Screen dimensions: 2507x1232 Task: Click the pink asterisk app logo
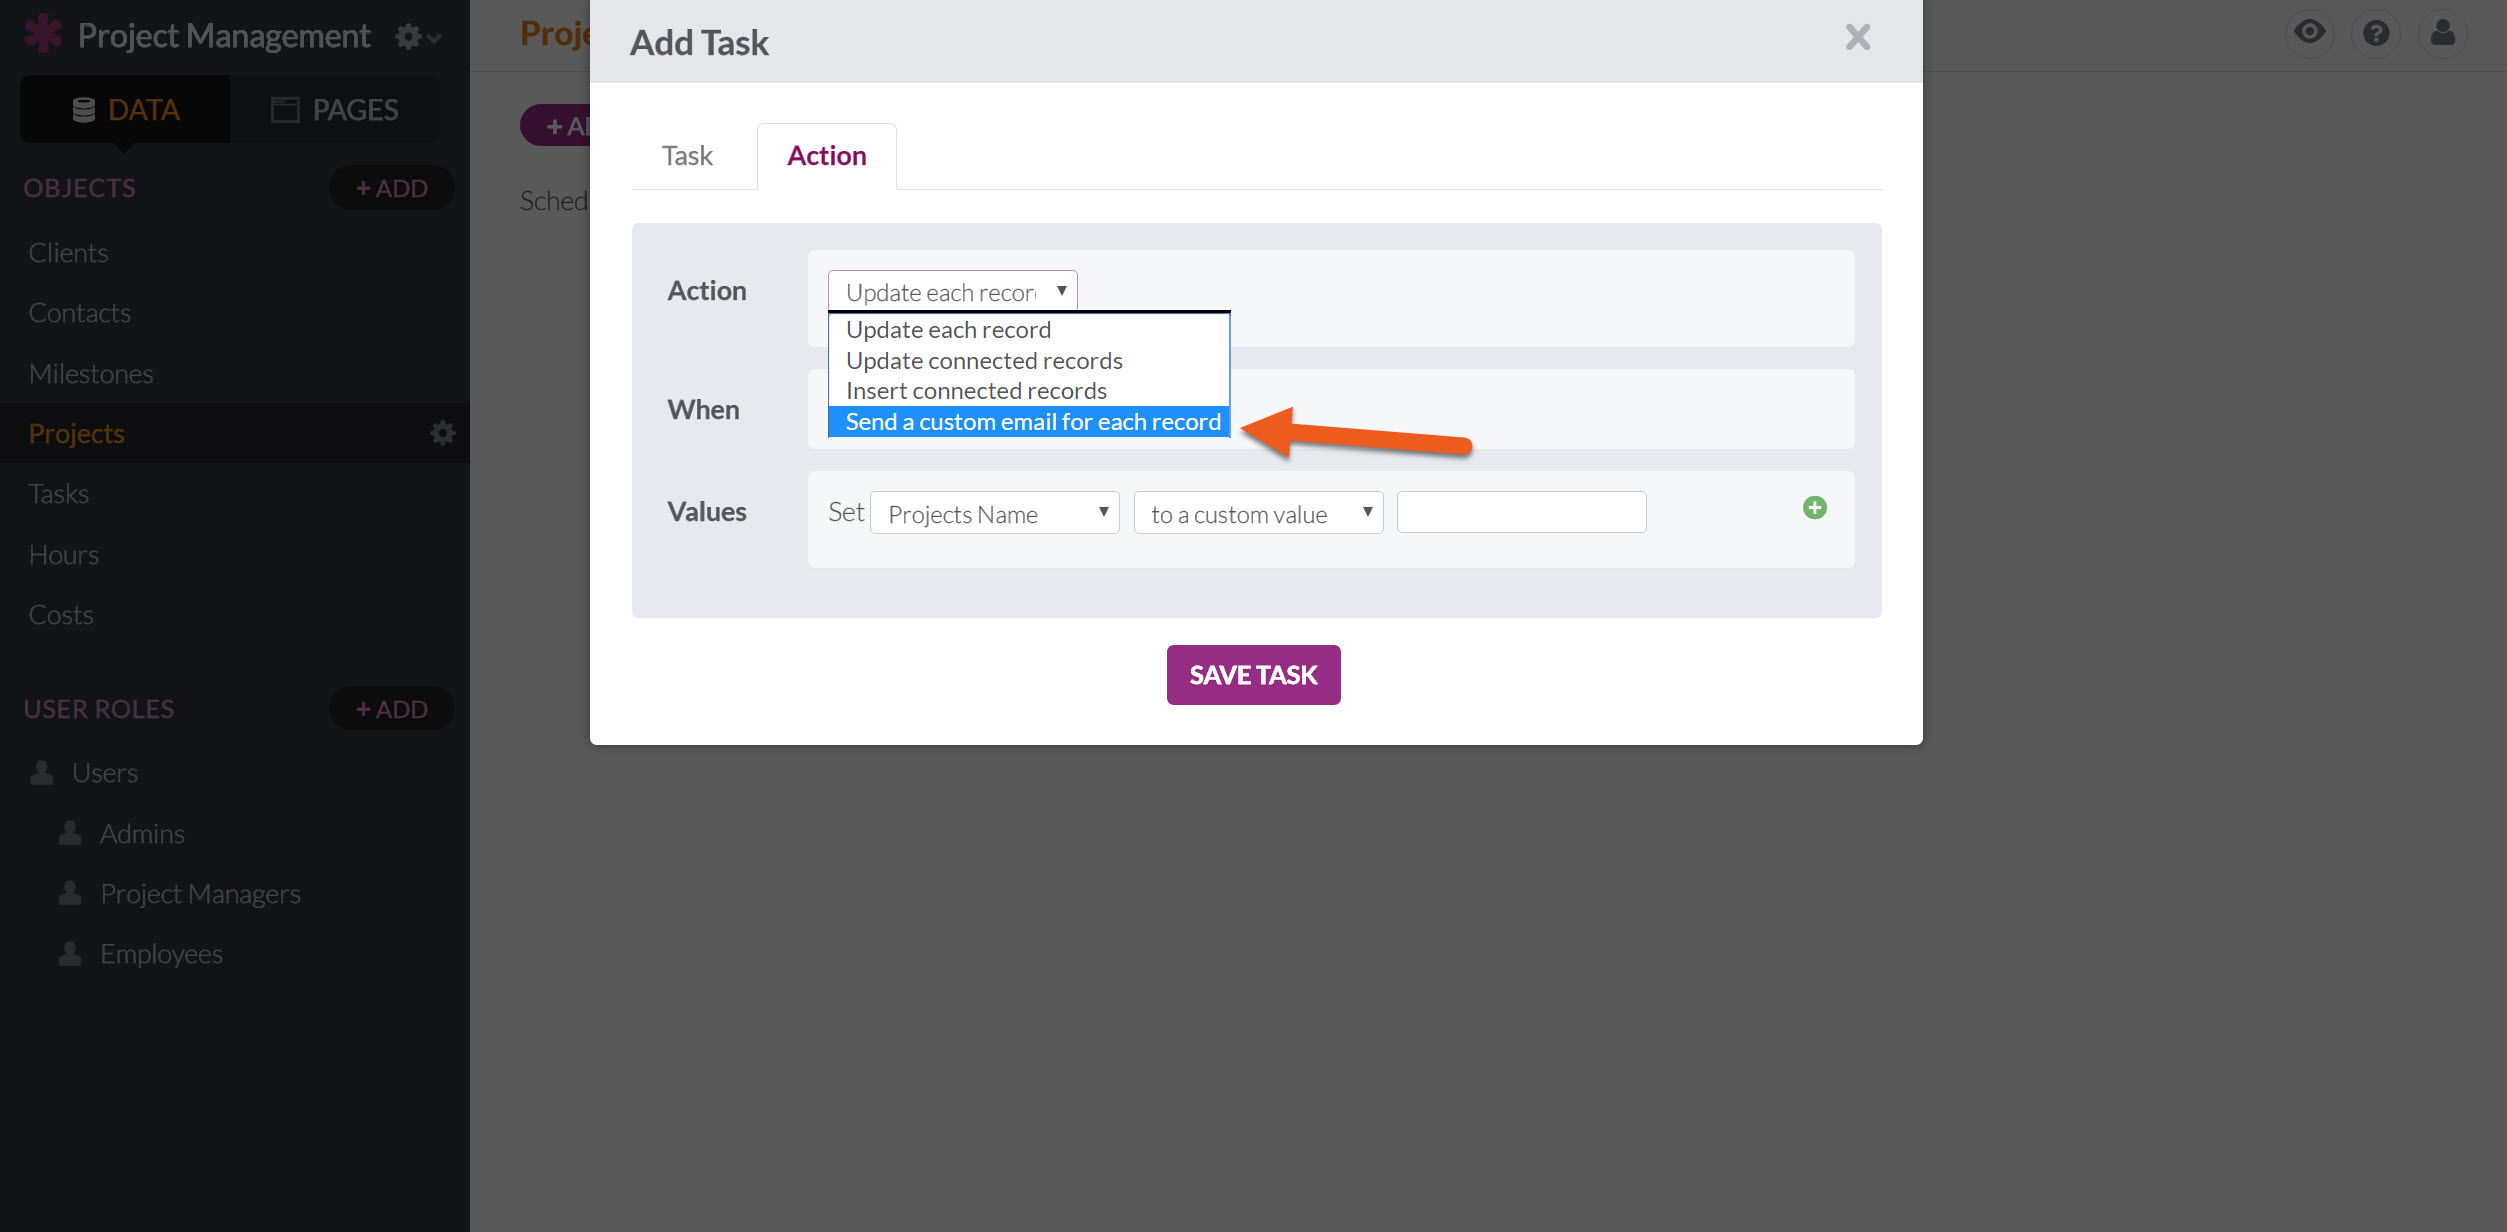[x=43, y=34]
